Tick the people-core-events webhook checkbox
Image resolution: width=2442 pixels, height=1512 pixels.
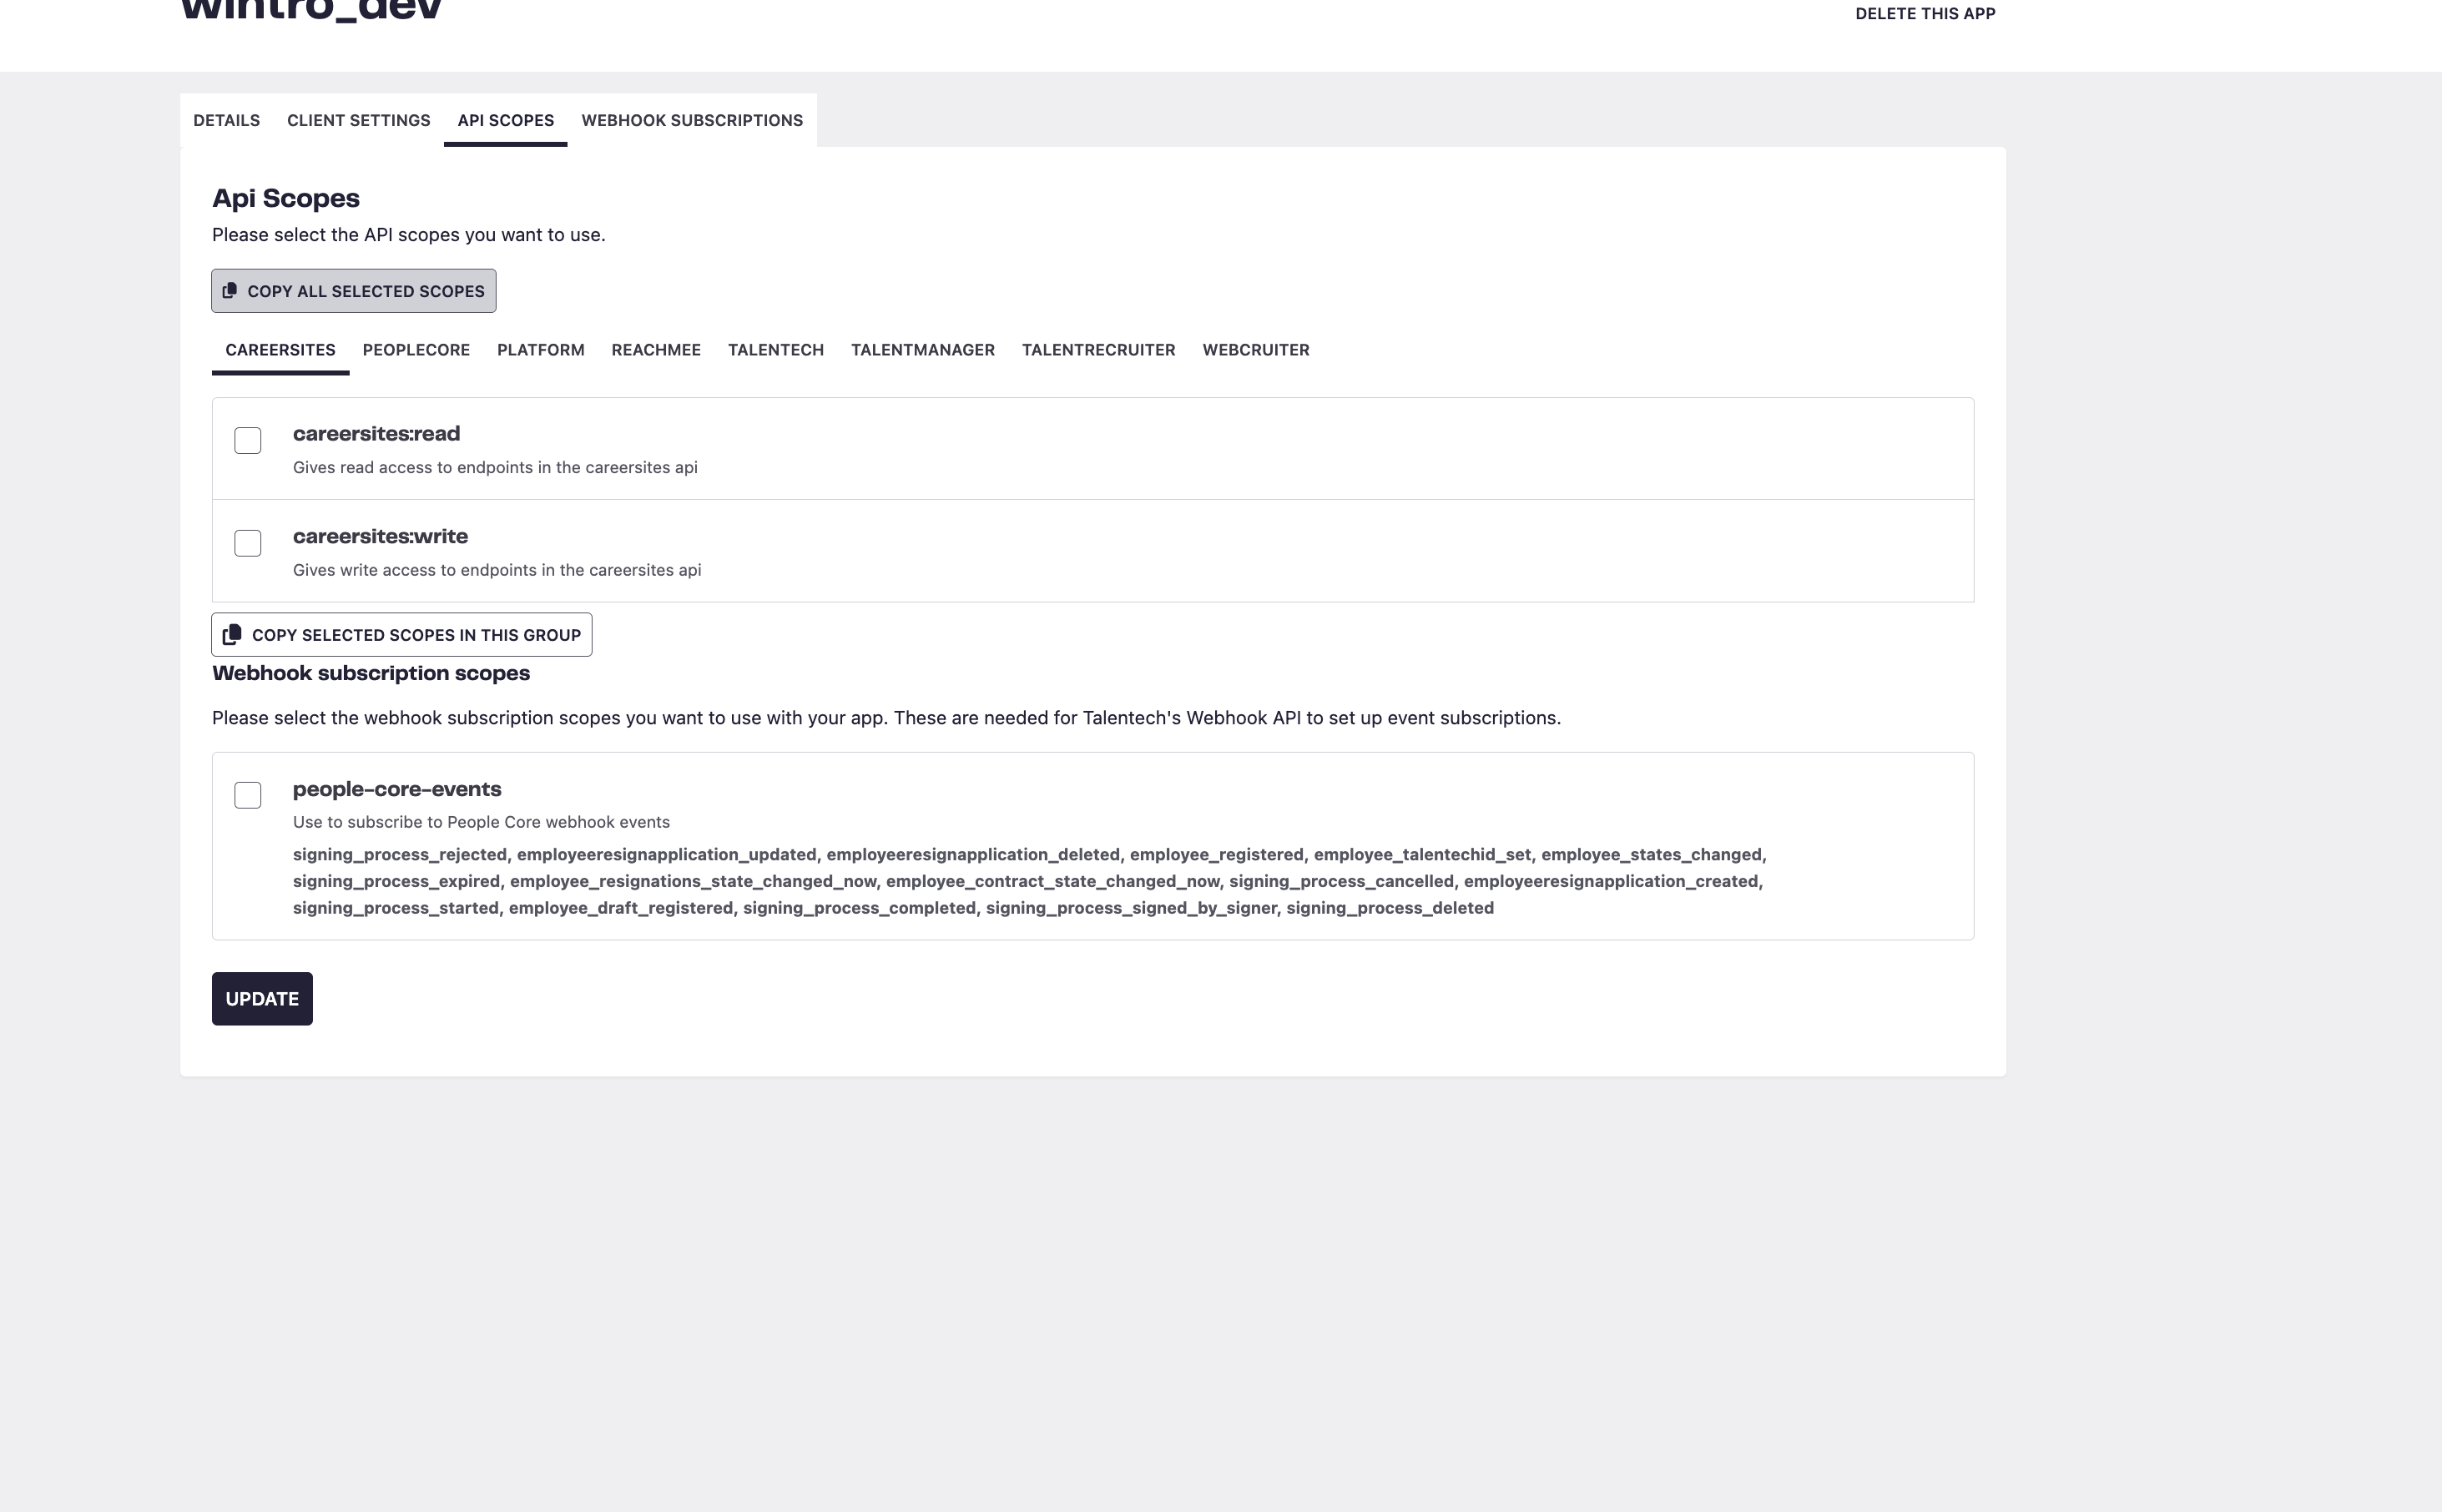point(248,795)
